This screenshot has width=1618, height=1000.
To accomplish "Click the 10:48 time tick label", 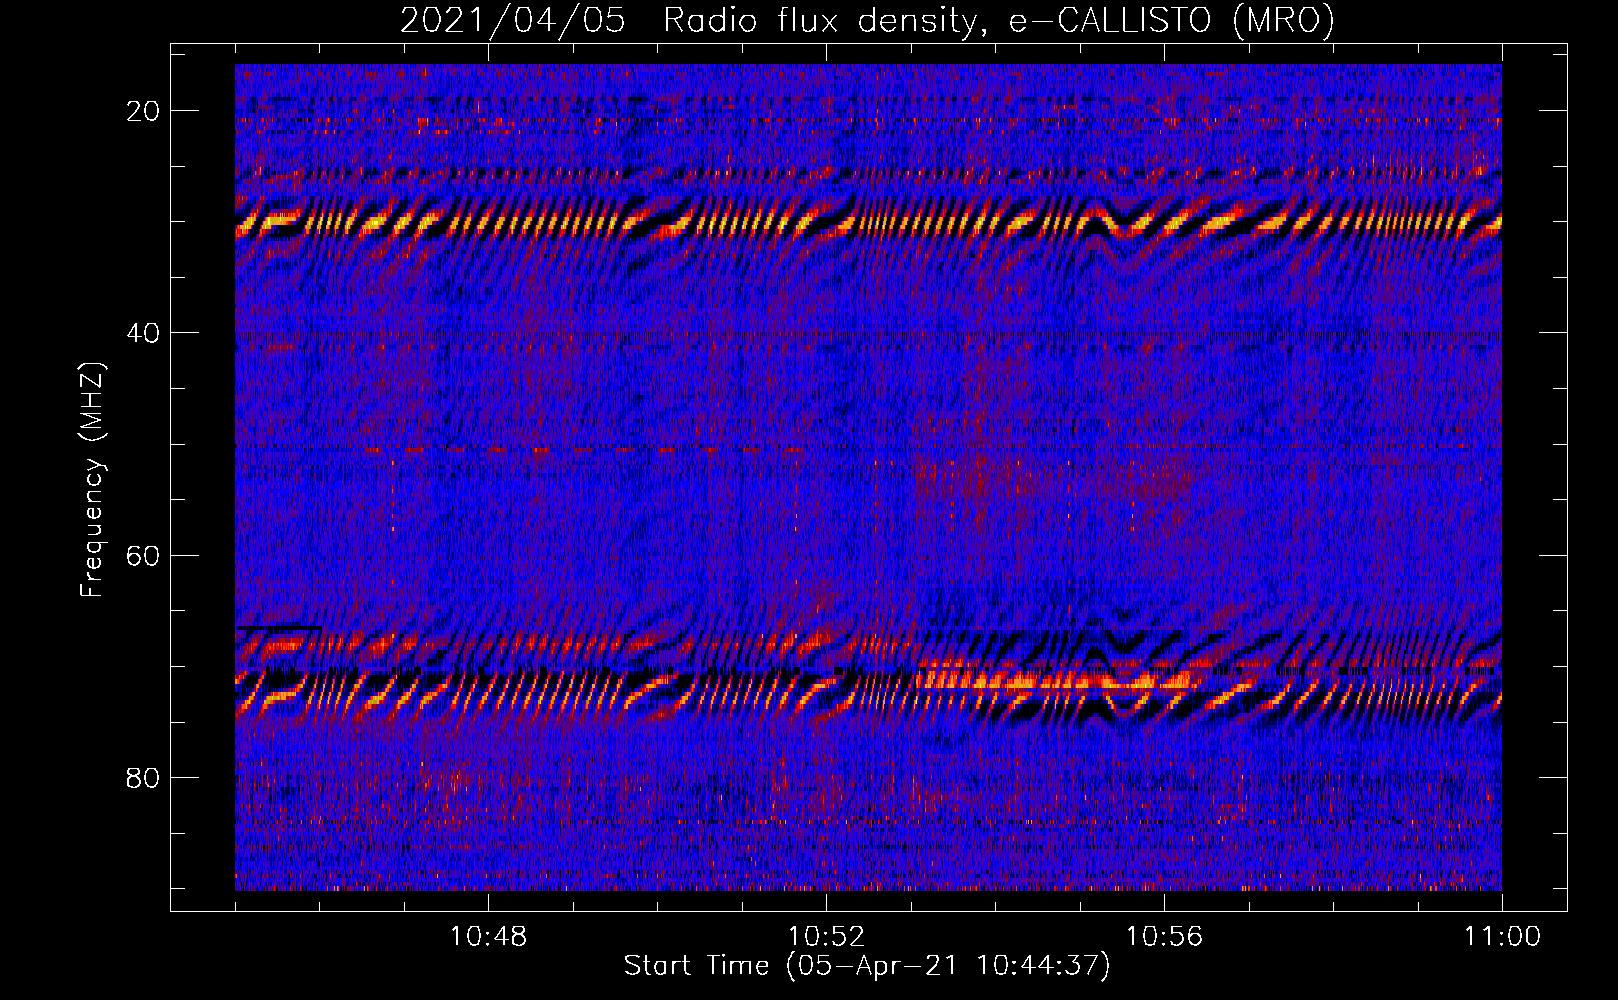I will tap(488, 937).
